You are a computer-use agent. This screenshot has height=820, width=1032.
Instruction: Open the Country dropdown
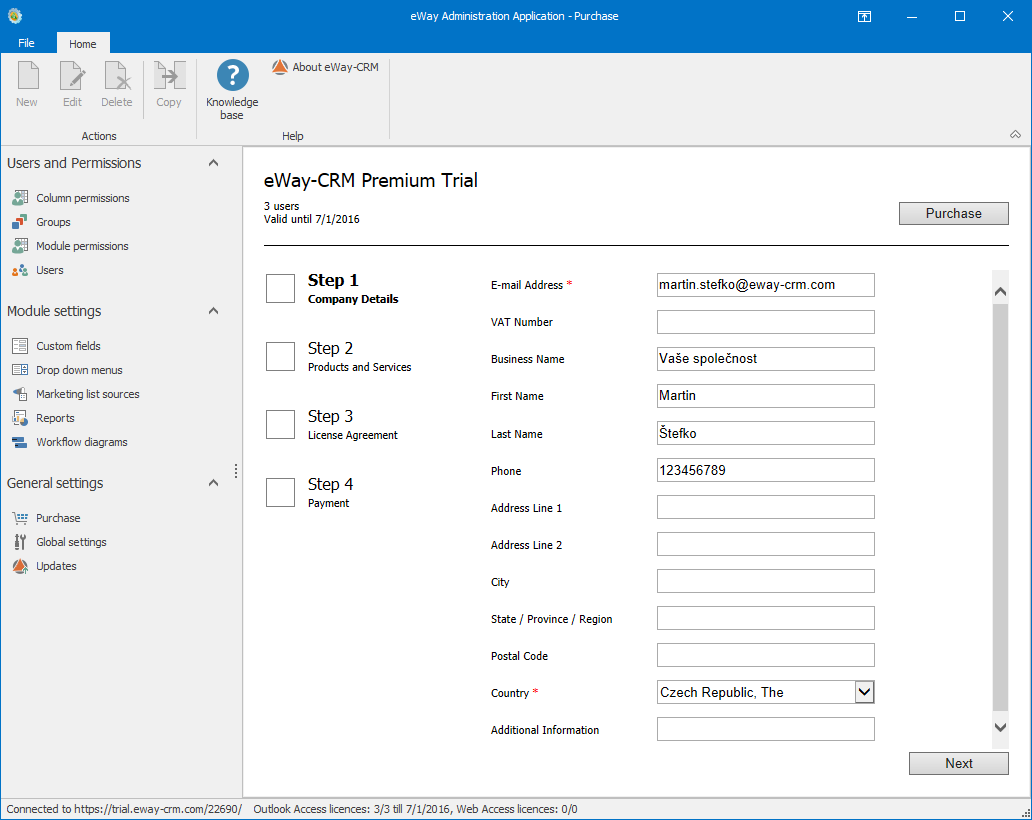864,692
